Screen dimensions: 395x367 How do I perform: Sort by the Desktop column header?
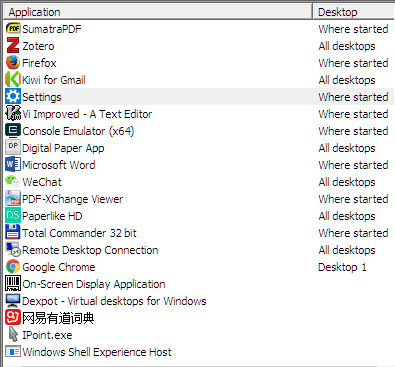[354, 12]
